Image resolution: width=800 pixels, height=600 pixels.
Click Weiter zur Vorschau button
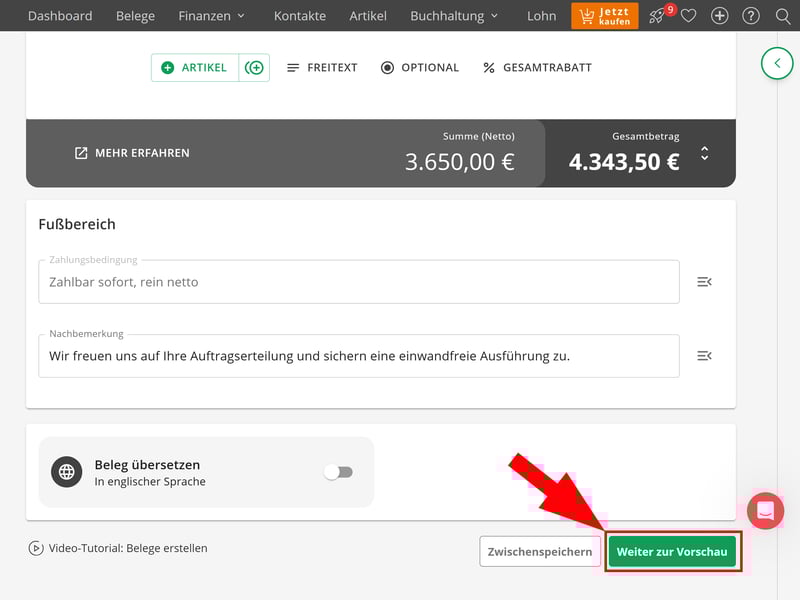point(672,552)
